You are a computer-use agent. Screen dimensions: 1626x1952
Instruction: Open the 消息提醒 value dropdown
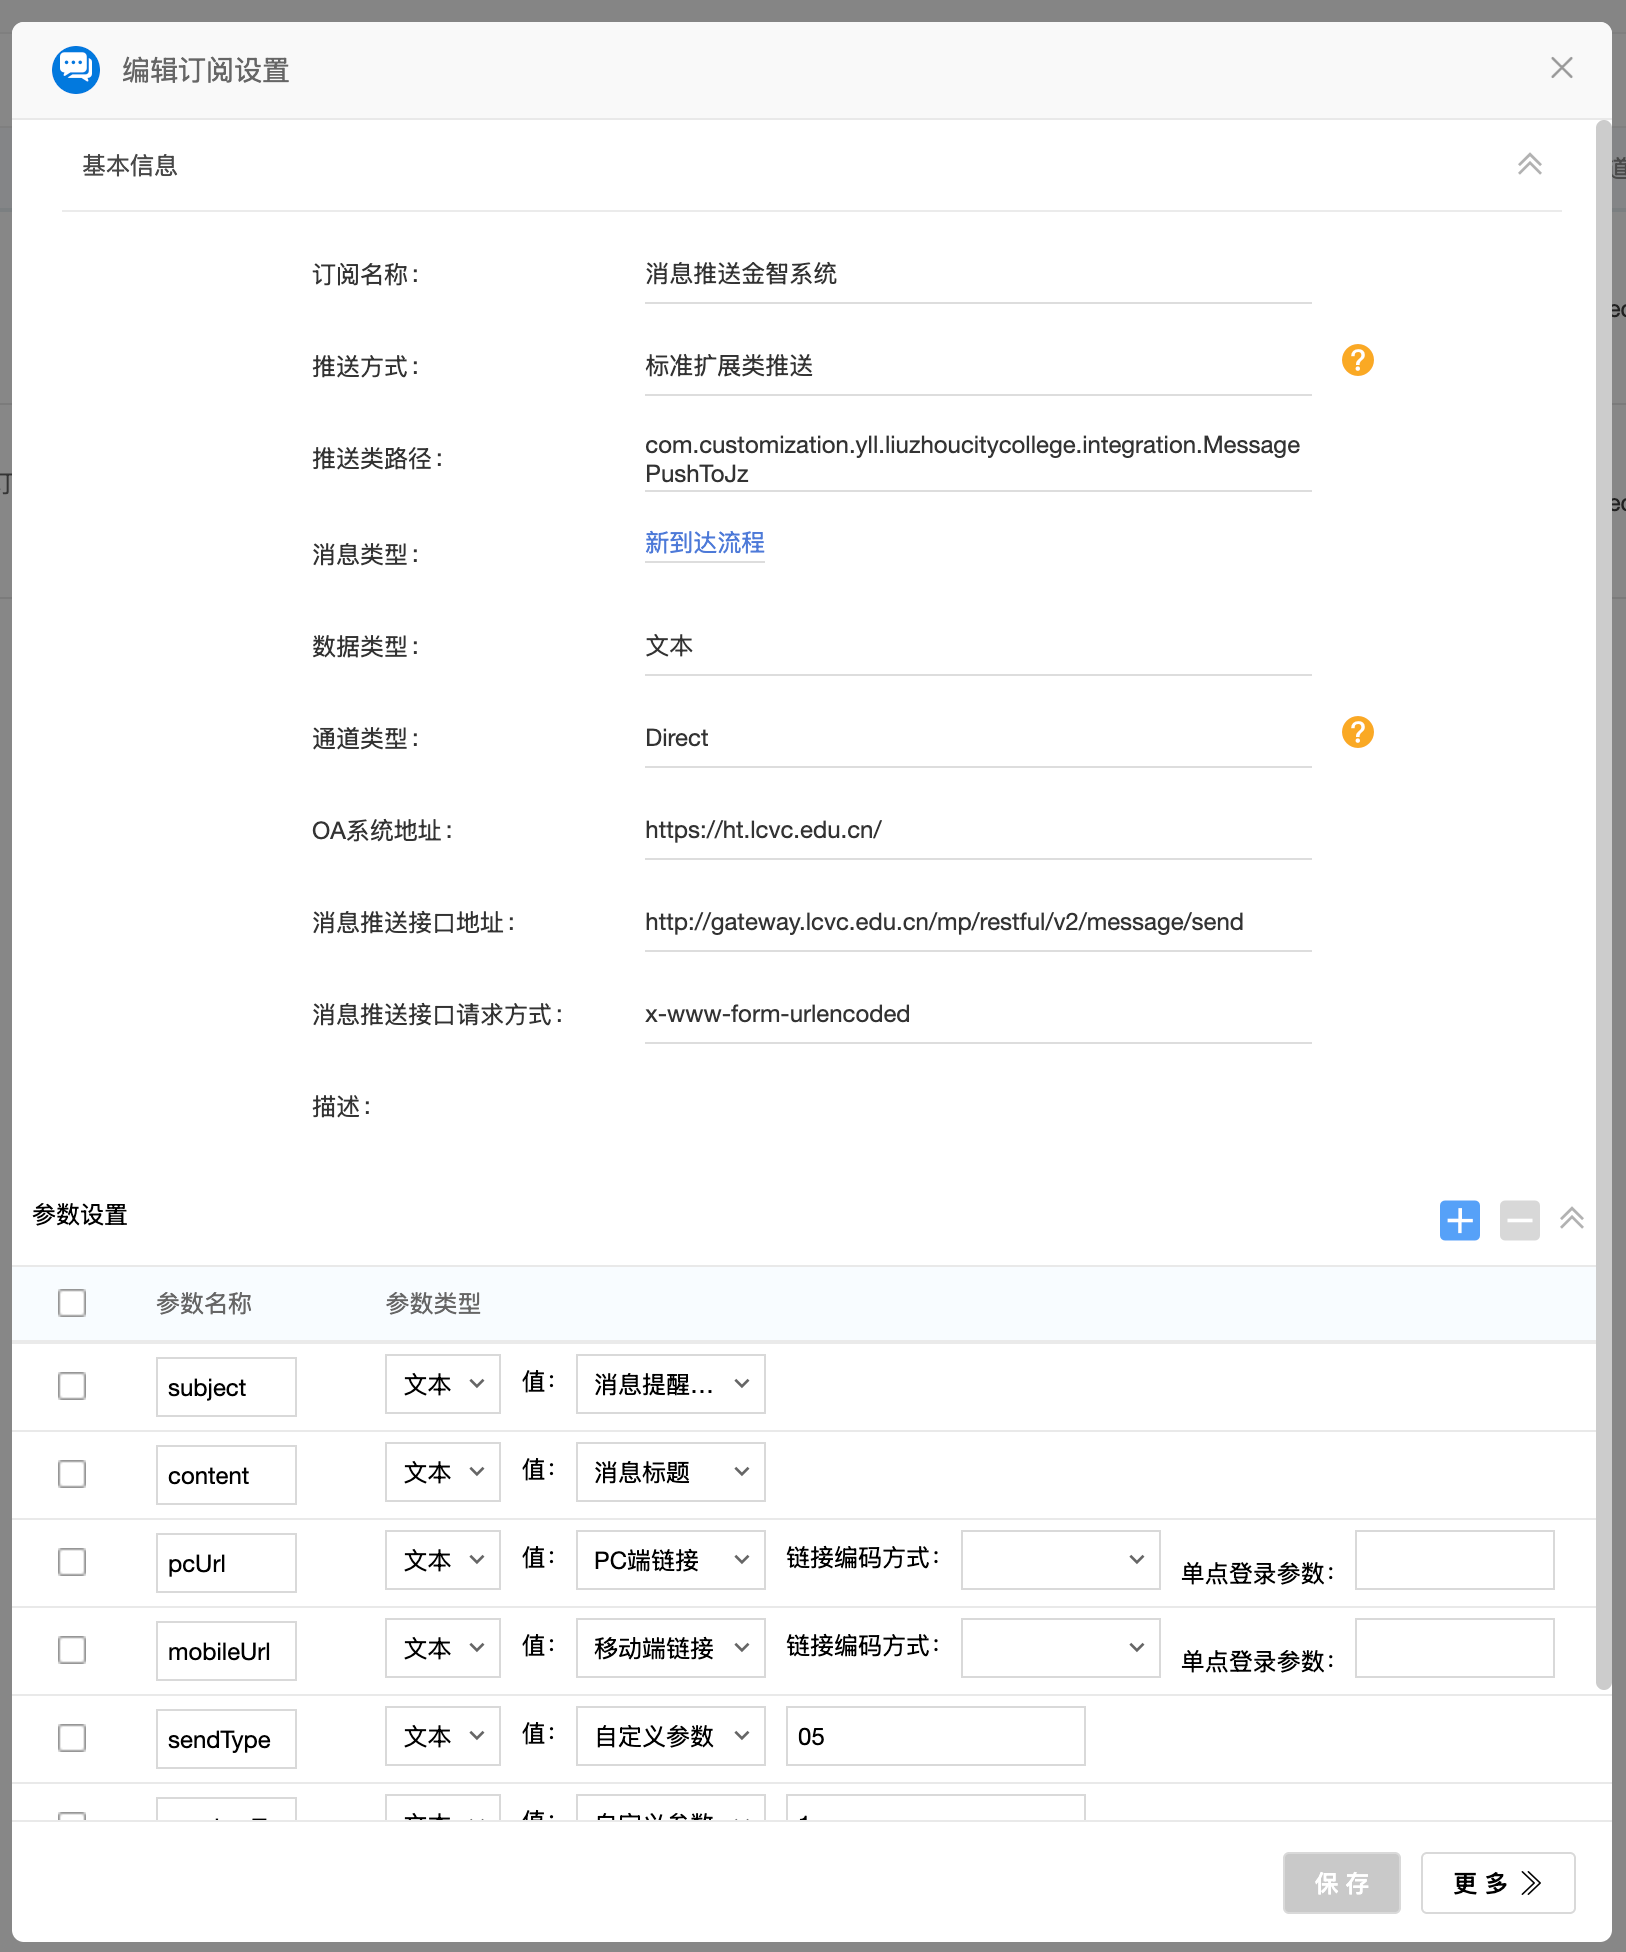pyautogui.click(x=671, y=1384)
